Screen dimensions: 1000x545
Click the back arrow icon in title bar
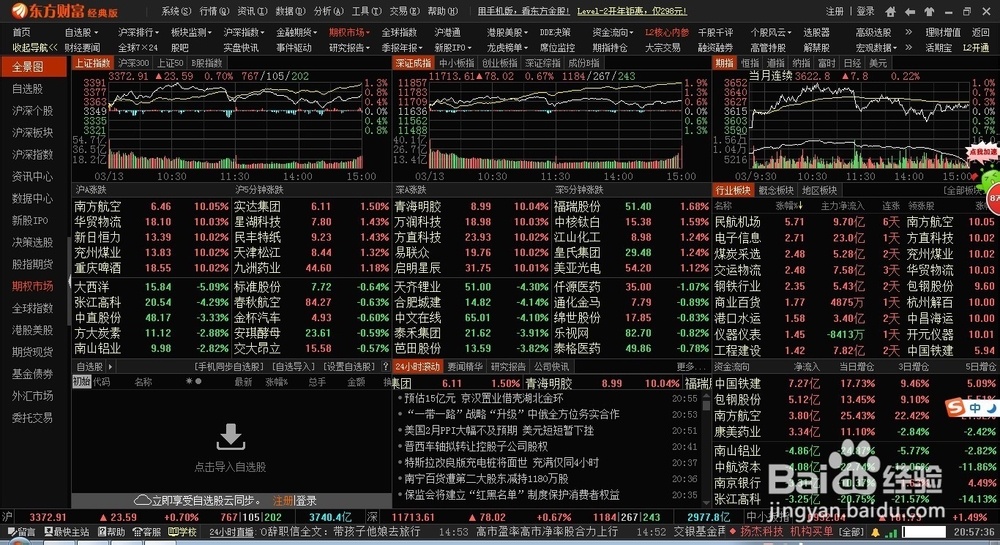910,11
